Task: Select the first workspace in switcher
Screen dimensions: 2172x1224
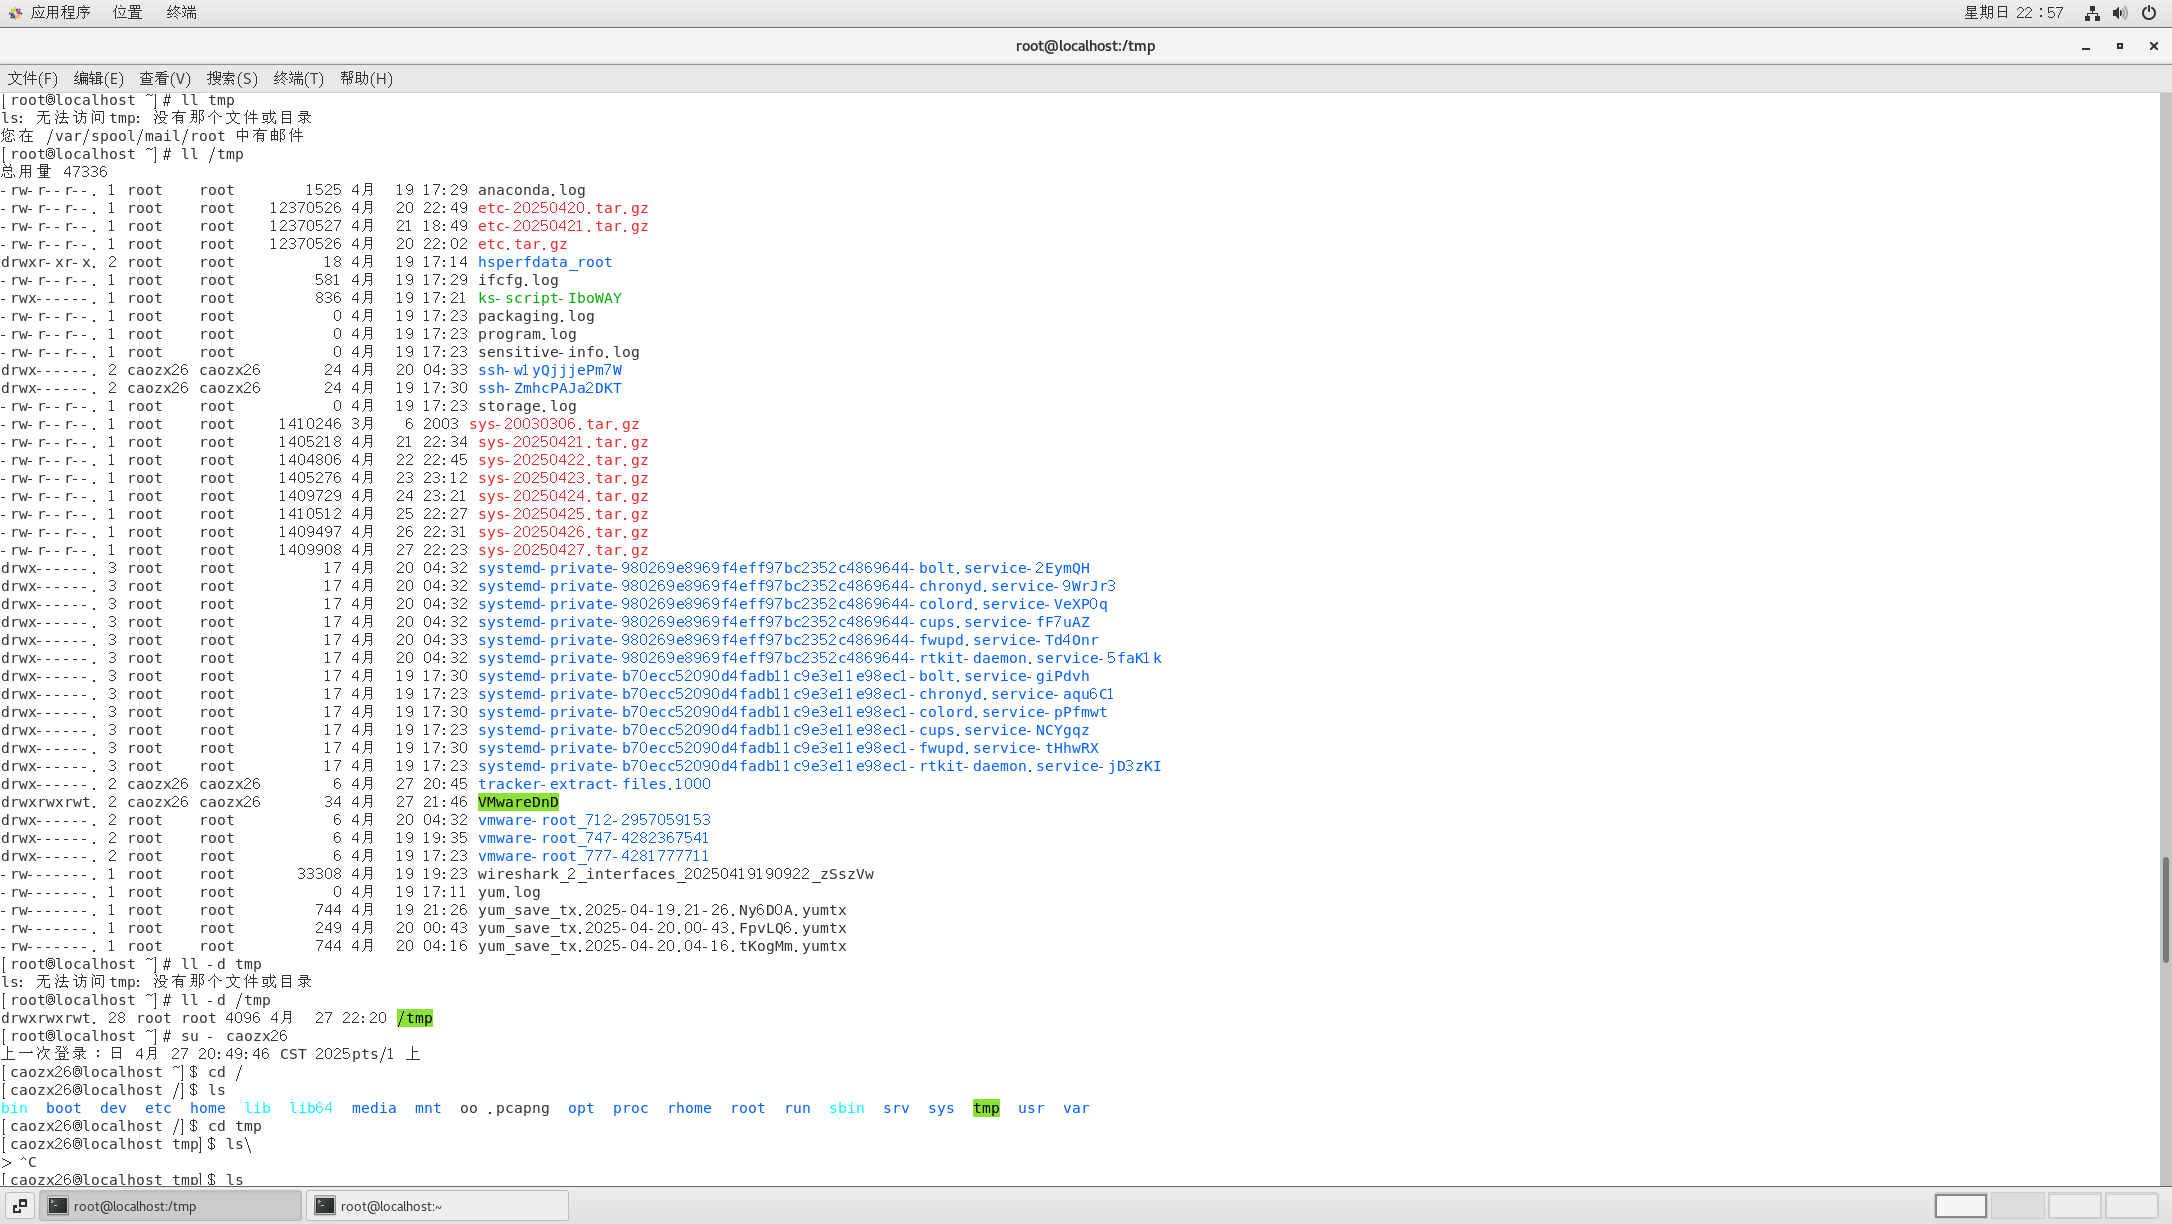Action: click(x=1960, y=1206)
